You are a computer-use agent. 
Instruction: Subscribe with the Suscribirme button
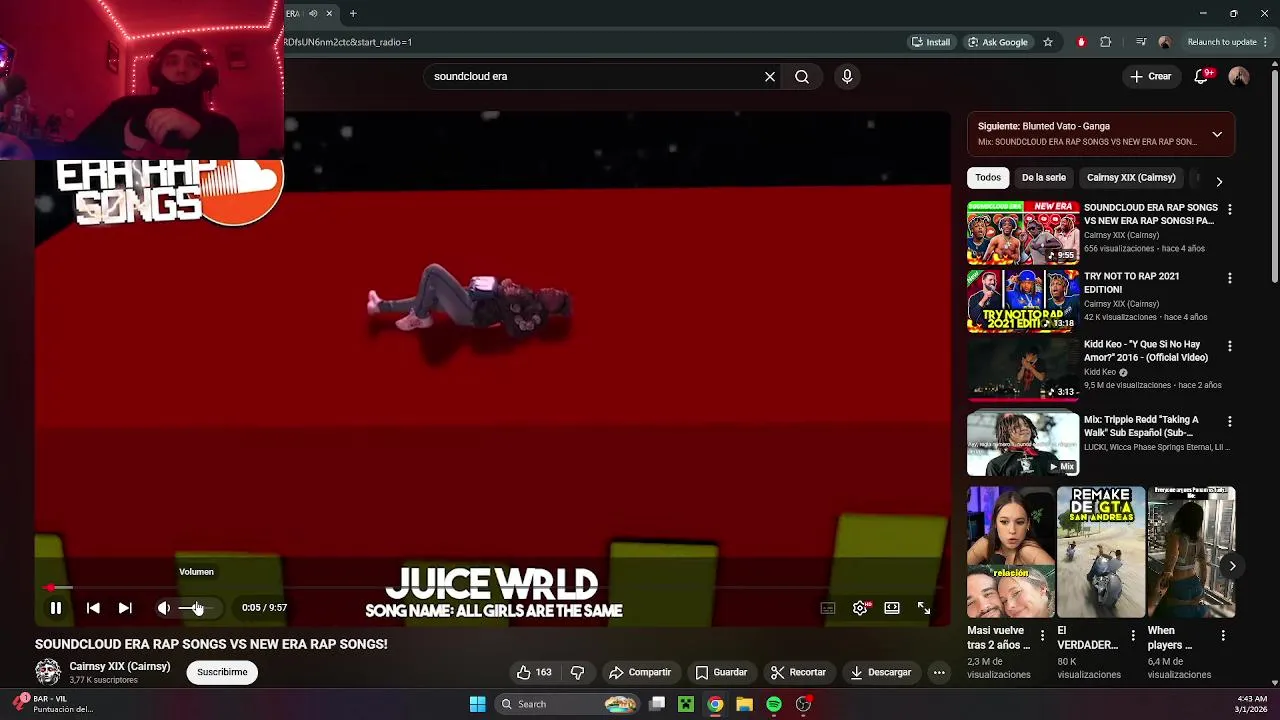point(222,672)
